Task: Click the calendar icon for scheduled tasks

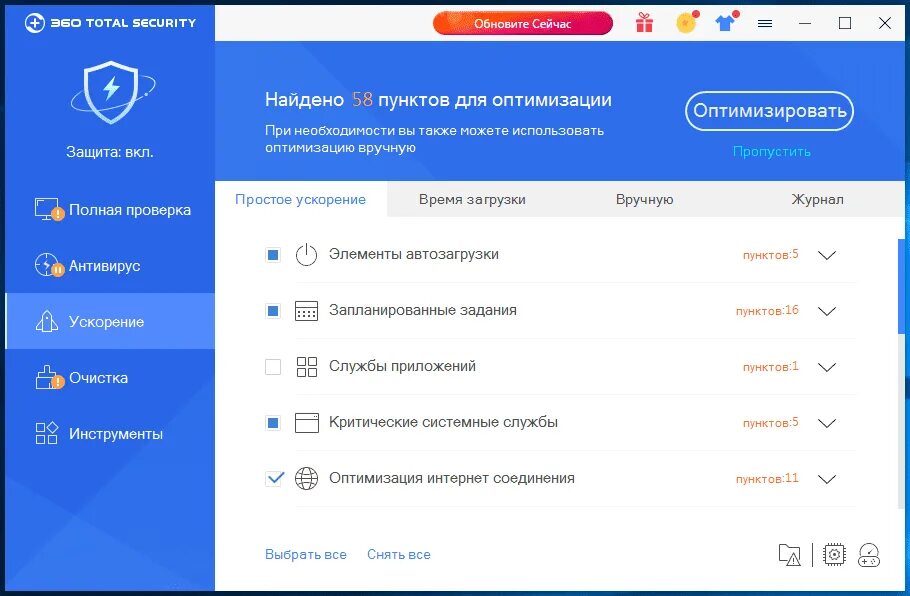Action: tap(306, 310)
